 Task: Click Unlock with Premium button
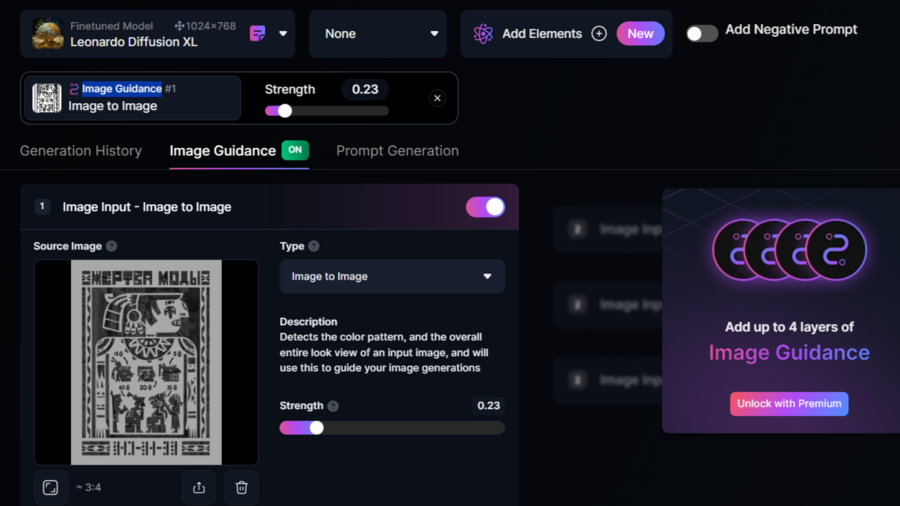[789, 404]
